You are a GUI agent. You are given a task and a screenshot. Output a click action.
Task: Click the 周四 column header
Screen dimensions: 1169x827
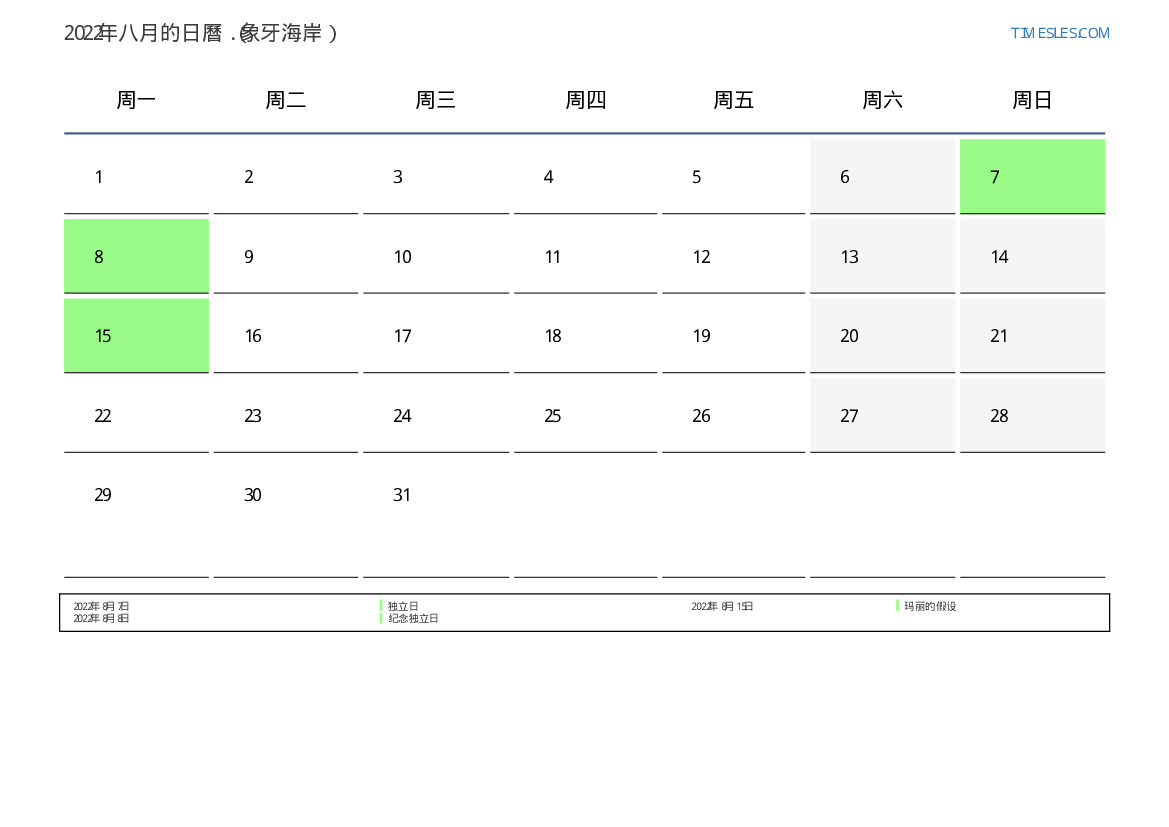[585, 99]
